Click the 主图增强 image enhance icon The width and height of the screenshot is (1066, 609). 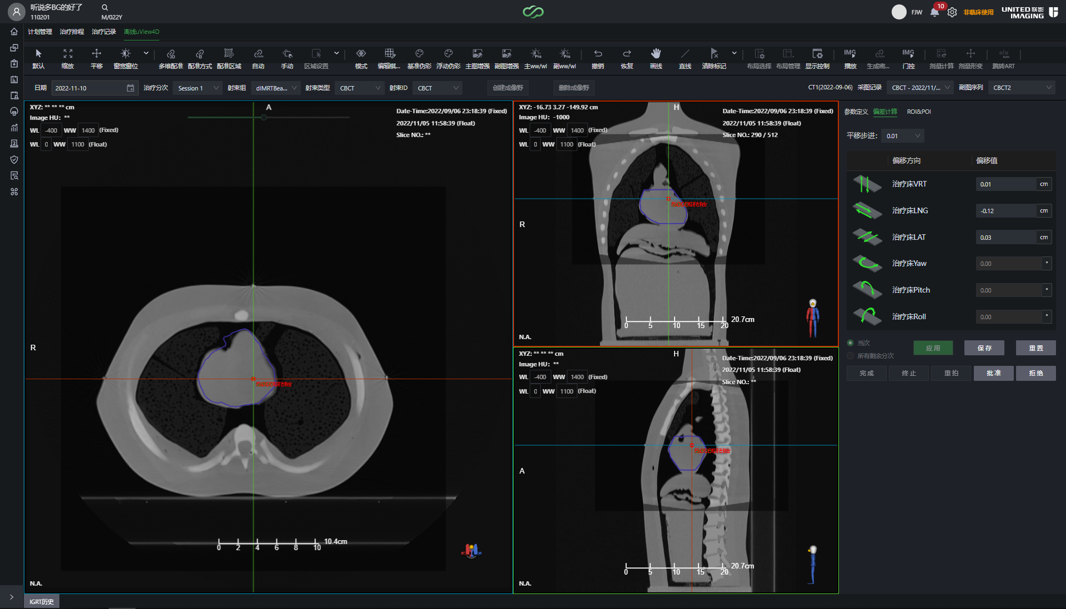pyautogui.click(x=477, y=54)
